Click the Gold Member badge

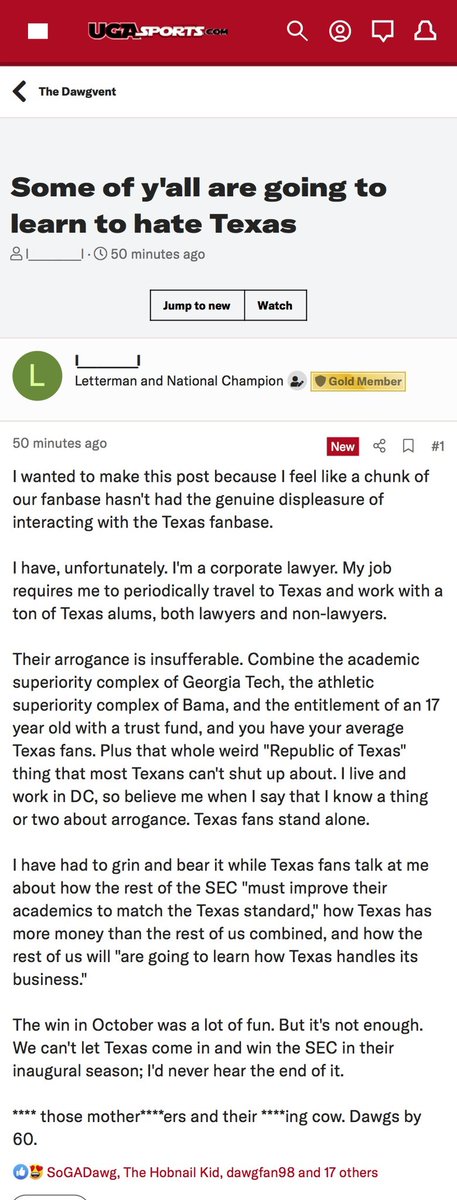pos(357,381)
